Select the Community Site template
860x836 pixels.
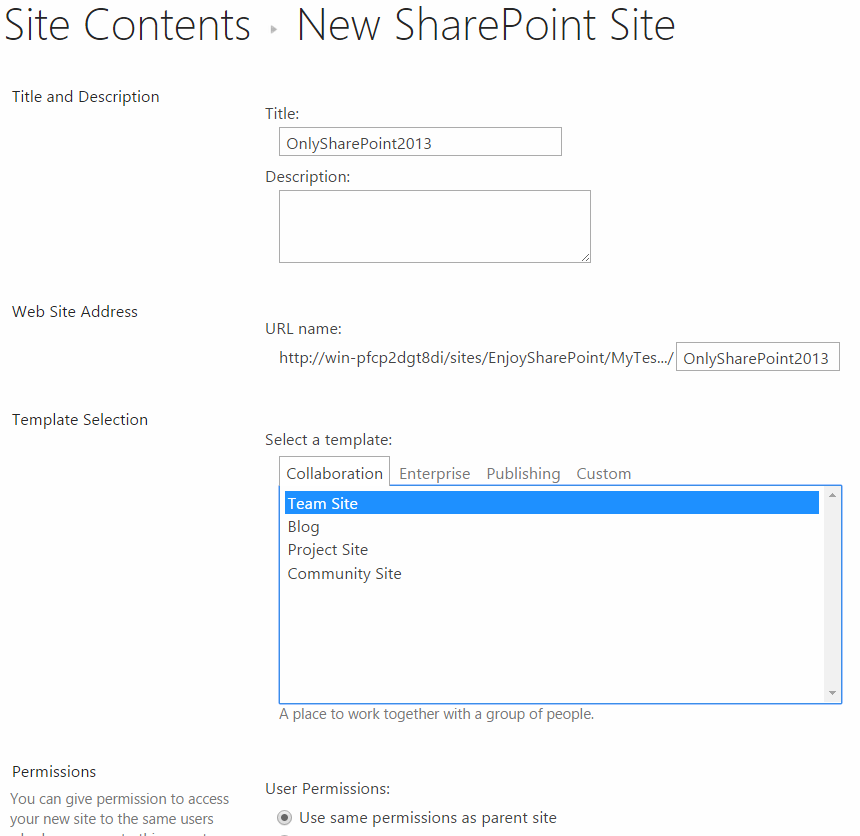552,573
